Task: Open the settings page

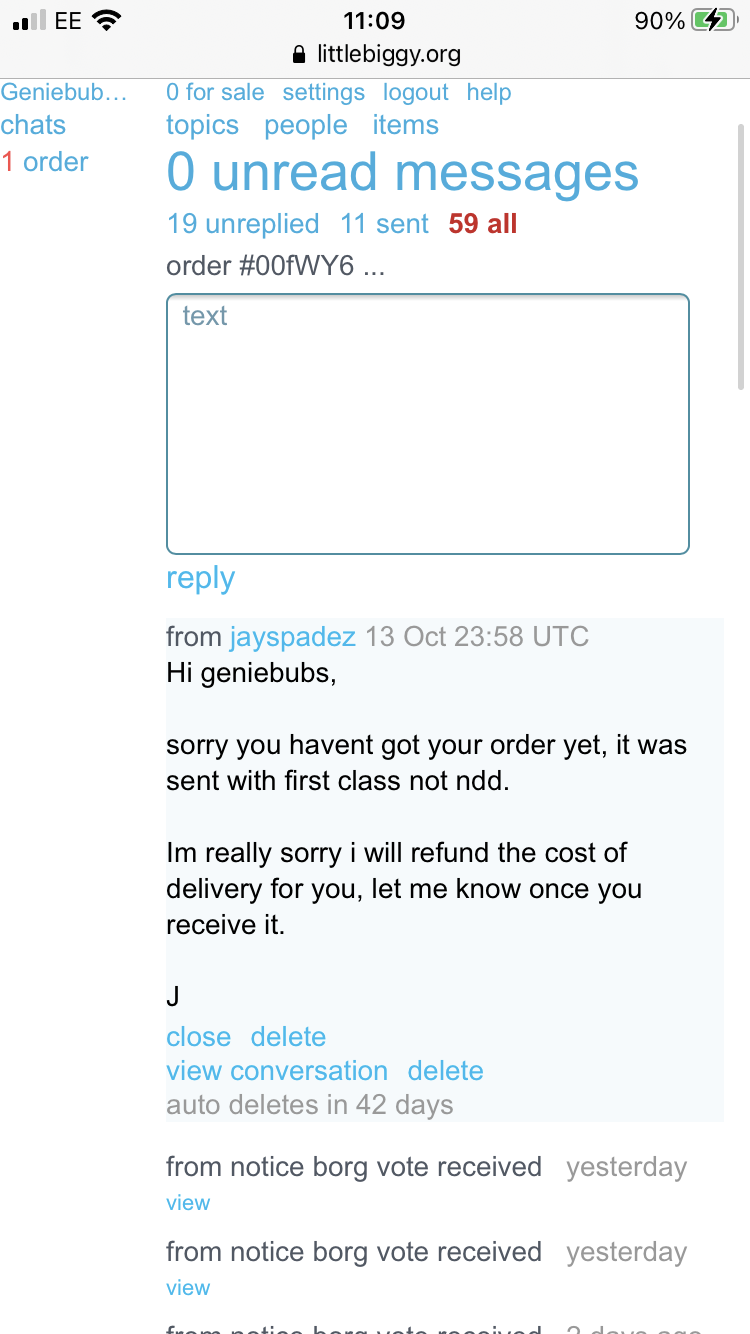Action: pos(323,93)
